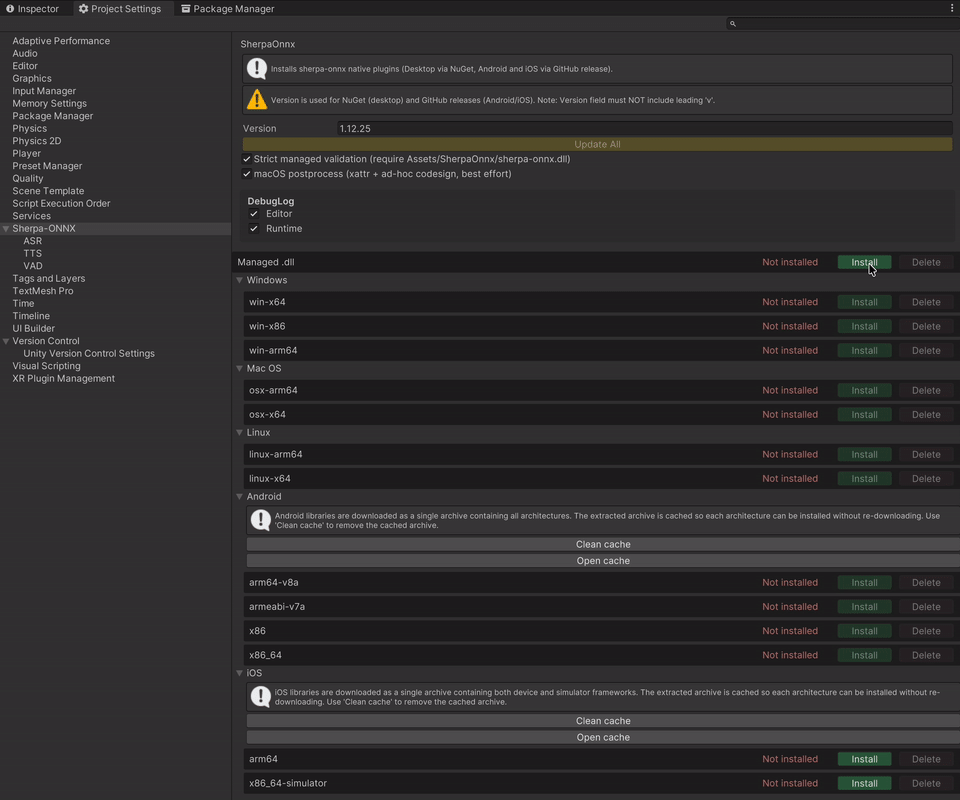Collapse the iOS section

(239, 673)
